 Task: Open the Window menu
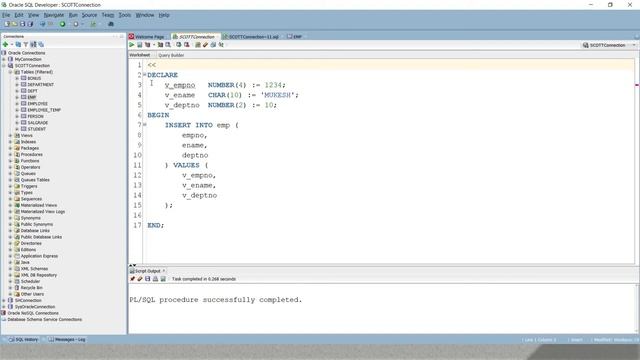pyautogui.click(x=145, y=15)
